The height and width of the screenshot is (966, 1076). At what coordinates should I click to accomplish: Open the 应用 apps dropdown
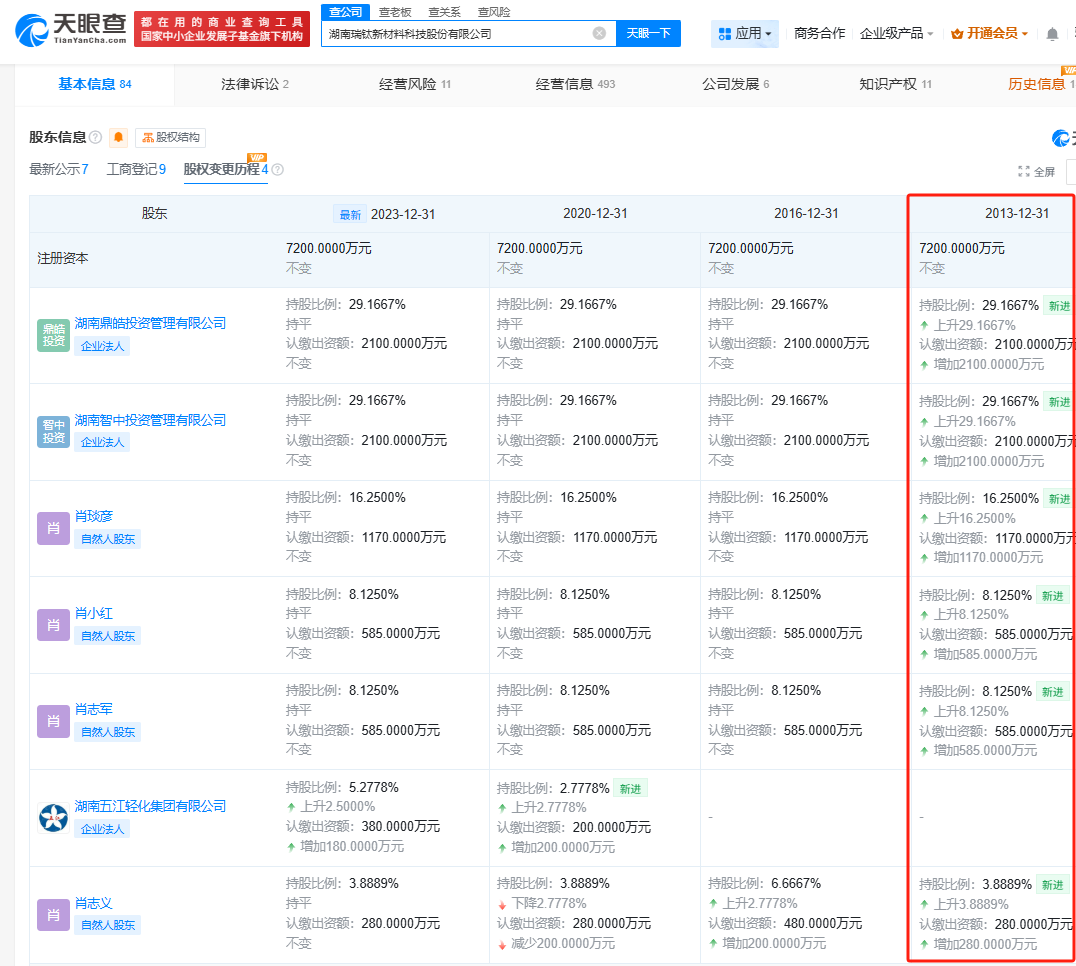(745, 34)
